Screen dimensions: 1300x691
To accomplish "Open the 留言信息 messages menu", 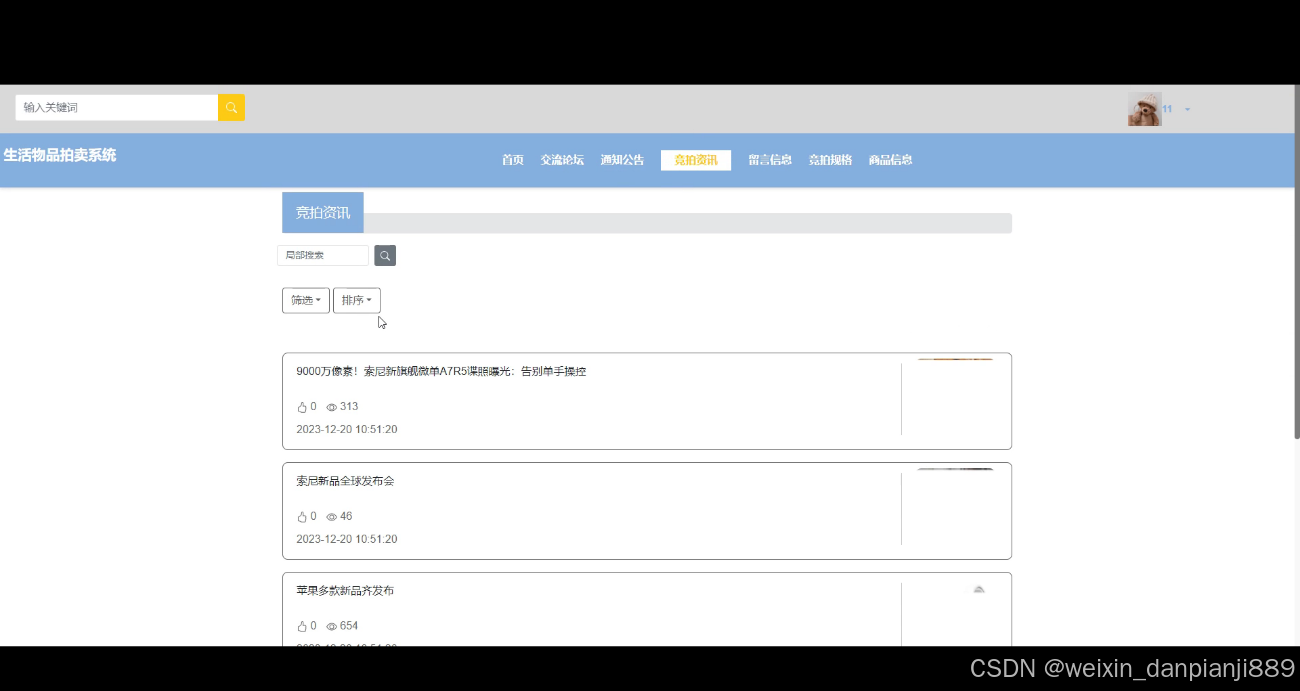I will pos(770,160).
